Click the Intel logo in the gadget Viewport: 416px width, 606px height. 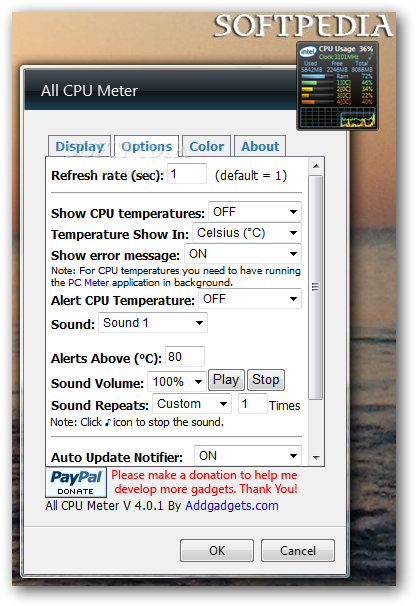coord(308,51)
